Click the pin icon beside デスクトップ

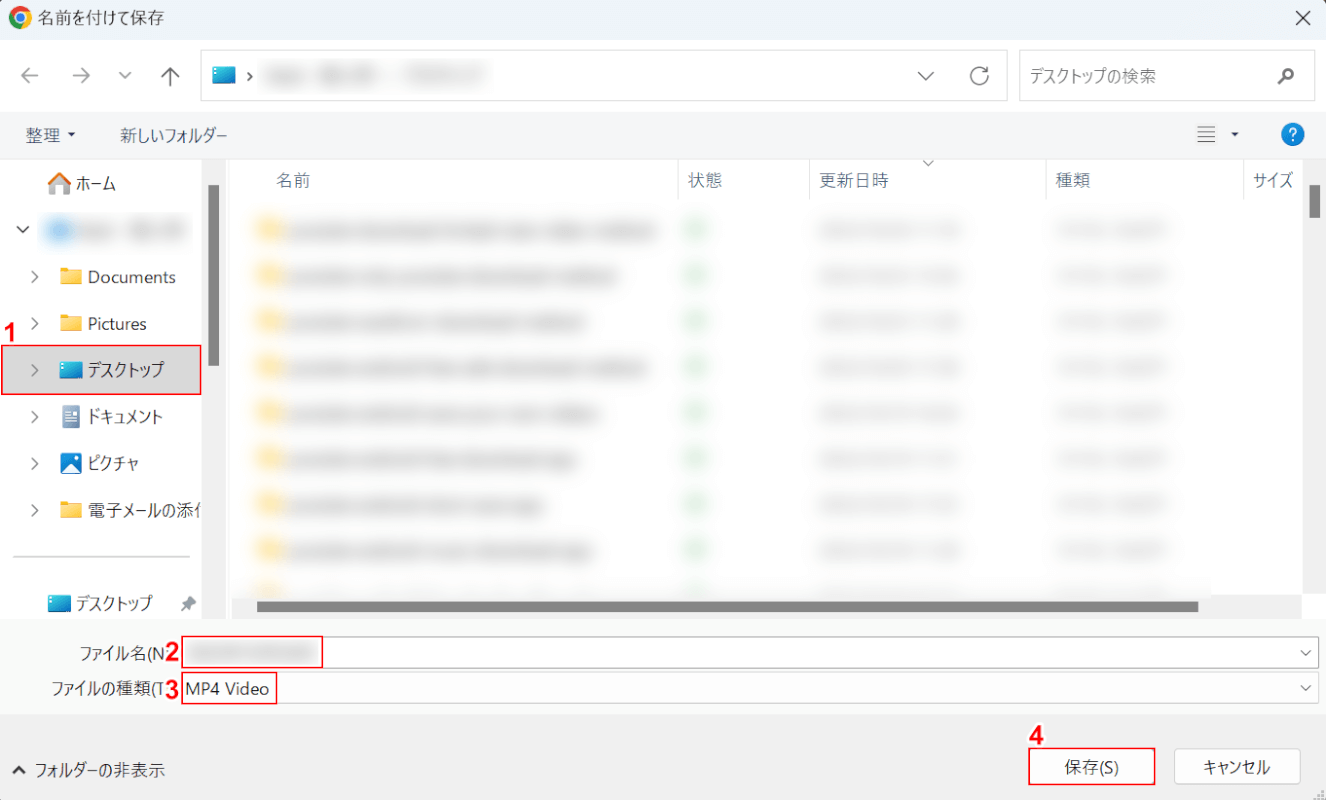(x=188, y=603)
